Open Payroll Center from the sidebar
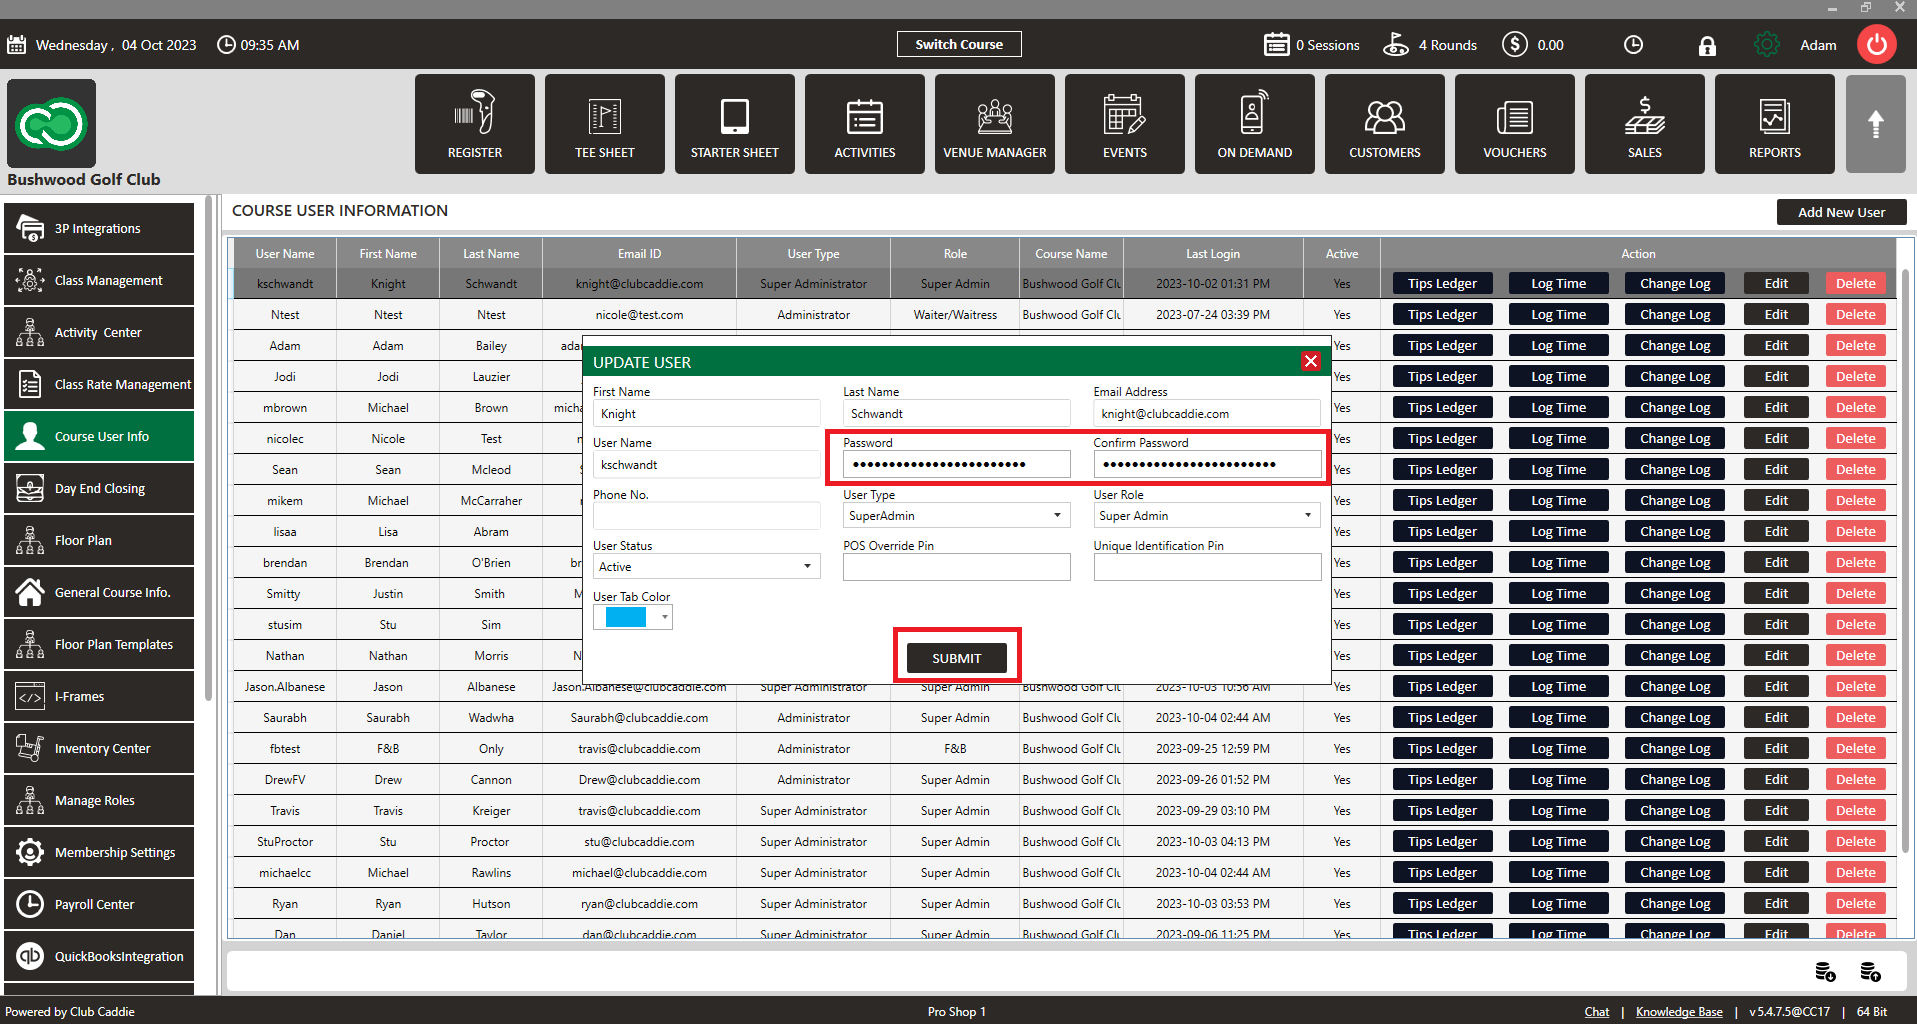 (99, 904)
